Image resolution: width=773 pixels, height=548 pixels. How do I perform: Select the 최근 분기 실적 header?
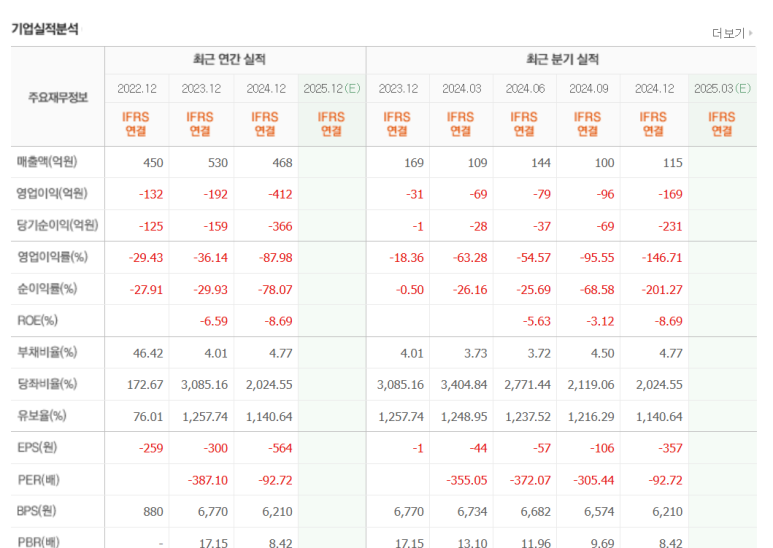(x=562, y=60)
